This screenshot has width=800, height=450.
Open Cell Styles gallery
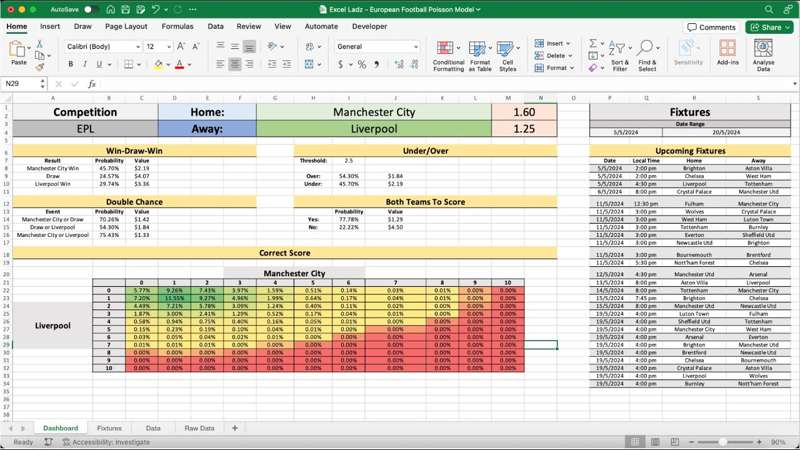[508, 56]
